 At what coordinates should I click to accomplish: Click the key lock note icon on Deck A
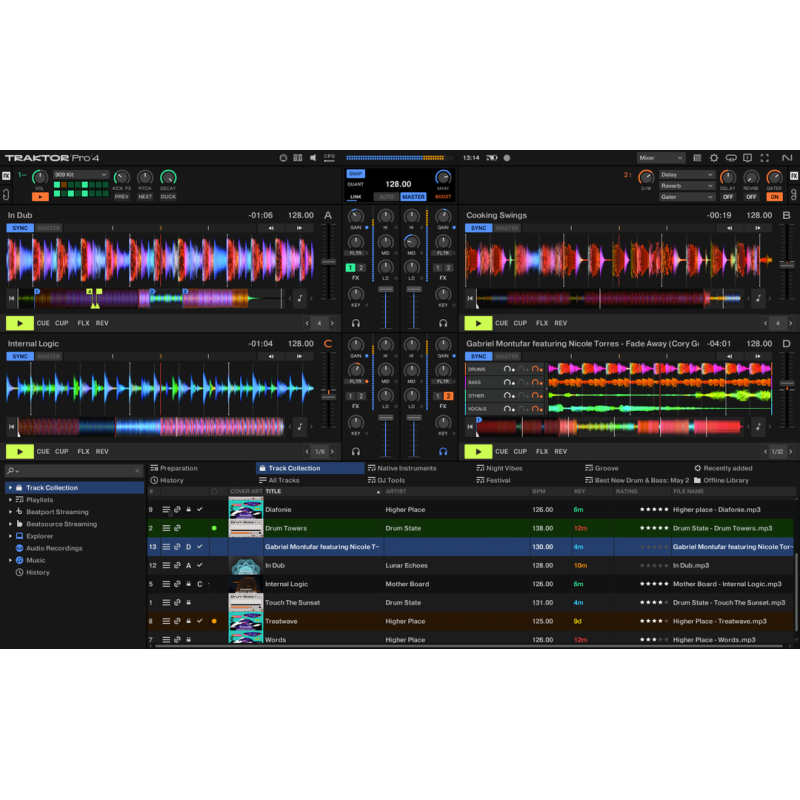point(300,298)
